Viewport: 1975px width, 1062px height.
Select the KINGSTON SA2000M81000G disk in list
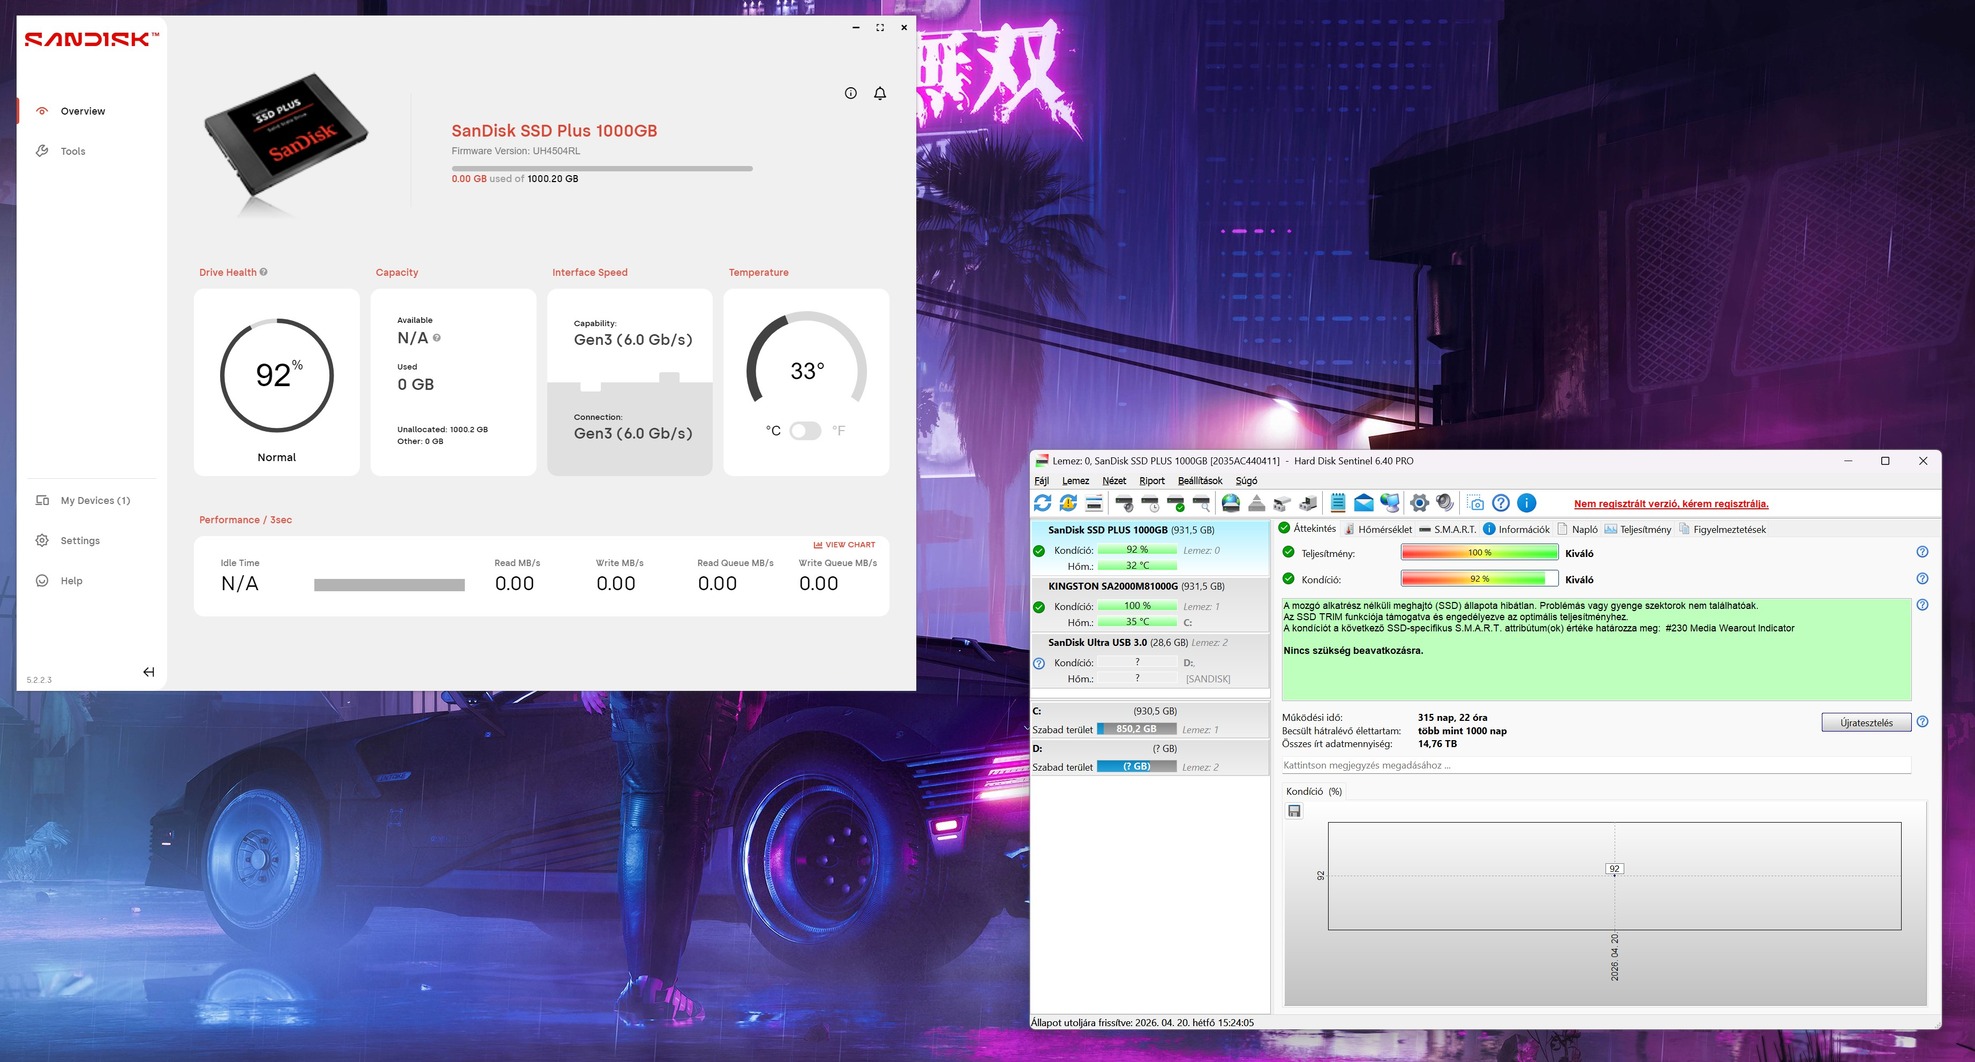tap(1150, 604)
